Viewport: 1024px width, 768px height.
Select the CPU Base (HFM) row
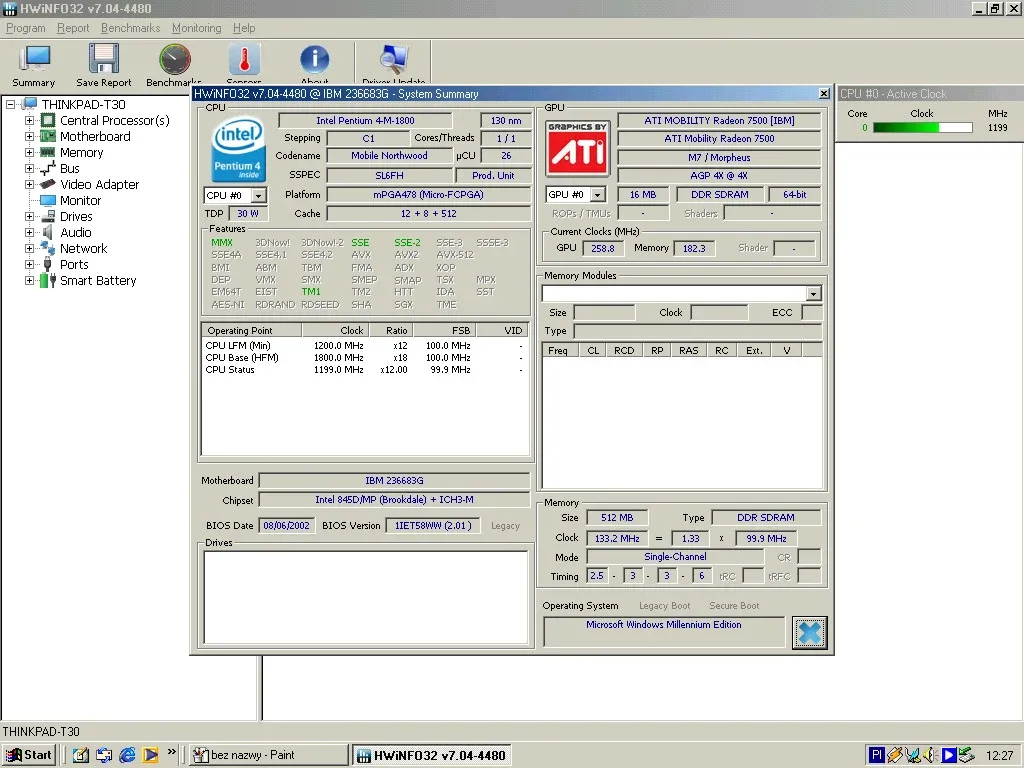(364, 357)
